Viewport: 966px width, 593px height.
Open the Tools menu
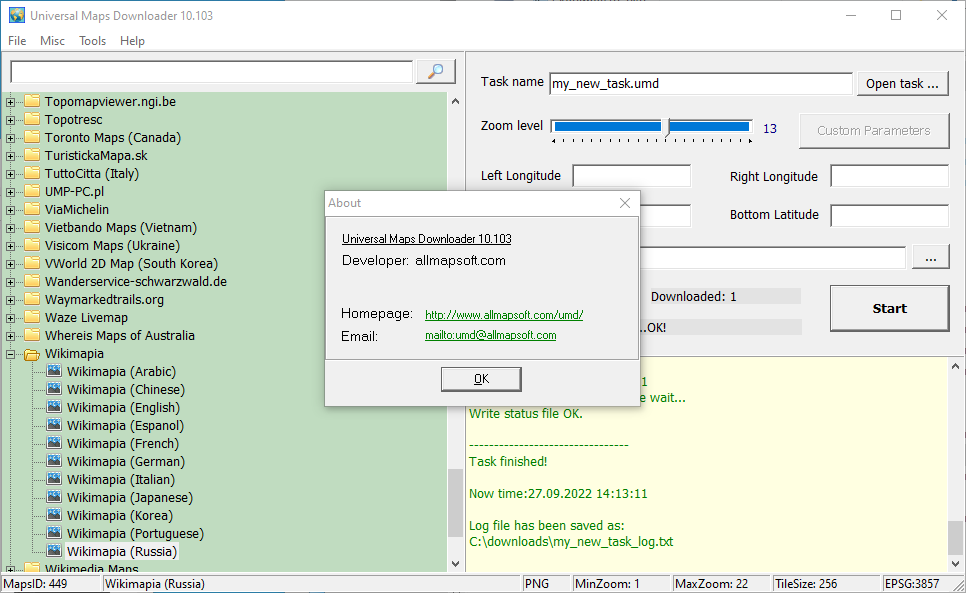pyautogui.click(x=92, y=41)
